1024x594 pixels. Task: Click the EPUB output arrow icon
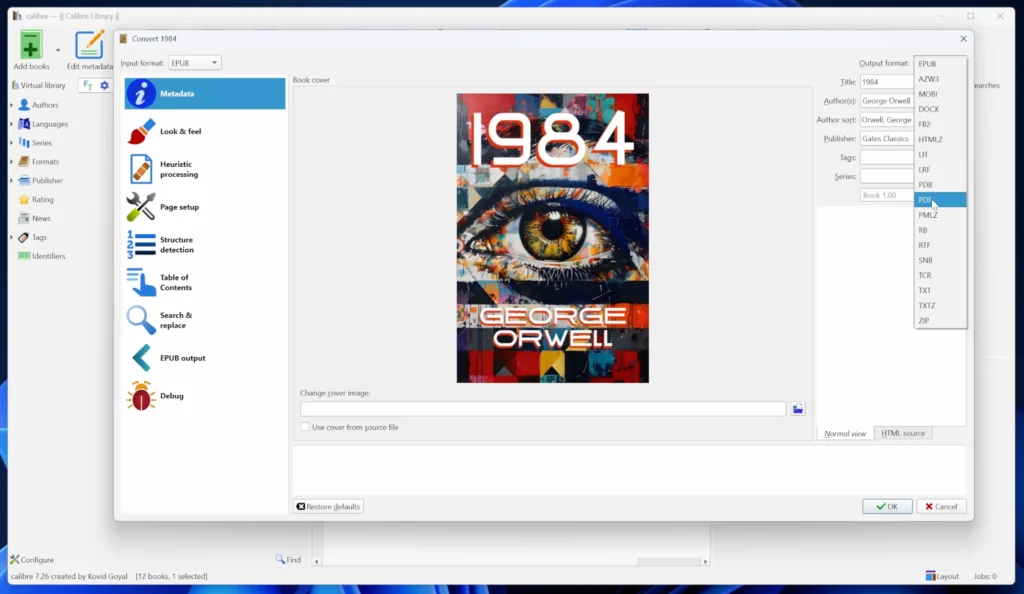[141, 358]
